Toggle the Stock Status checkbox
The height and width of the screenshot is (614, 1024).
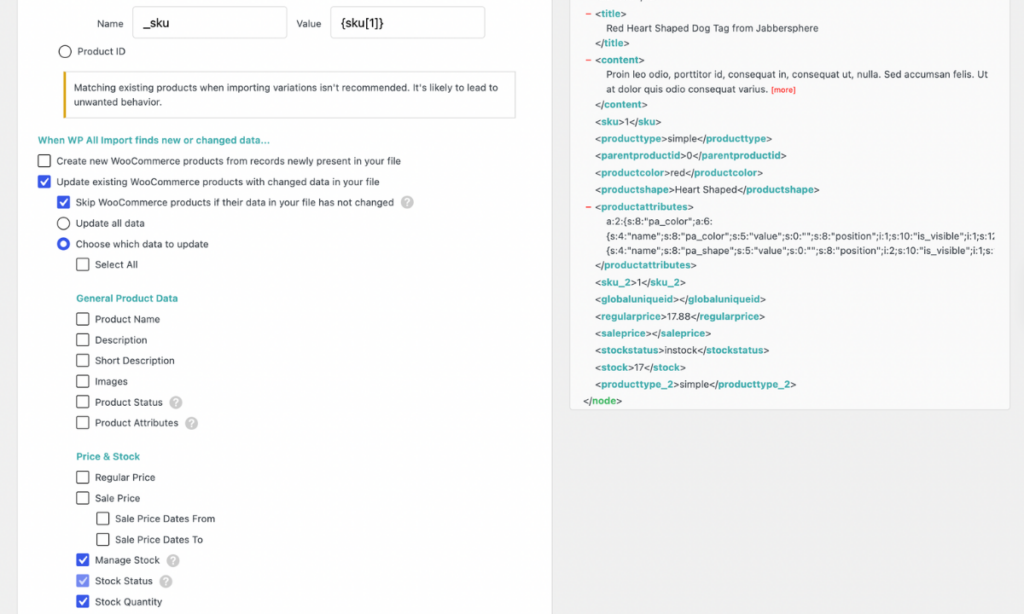point(82,581)
